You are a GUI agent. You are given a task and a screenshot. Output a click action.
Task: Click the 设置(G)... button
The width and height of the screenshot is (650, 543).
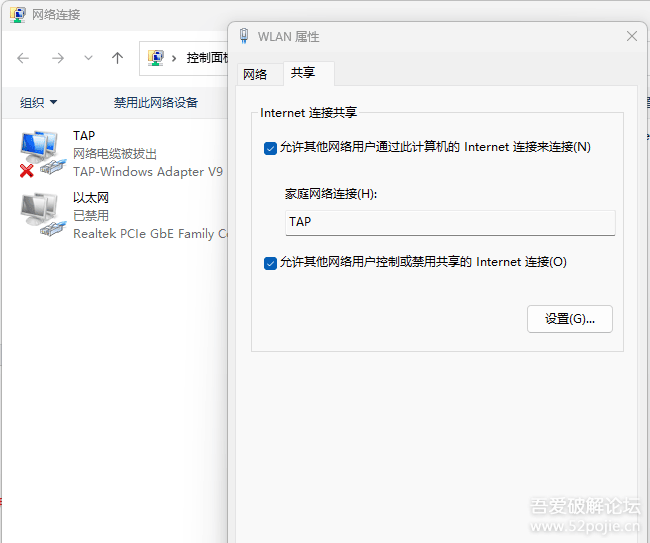click(570, 319)
